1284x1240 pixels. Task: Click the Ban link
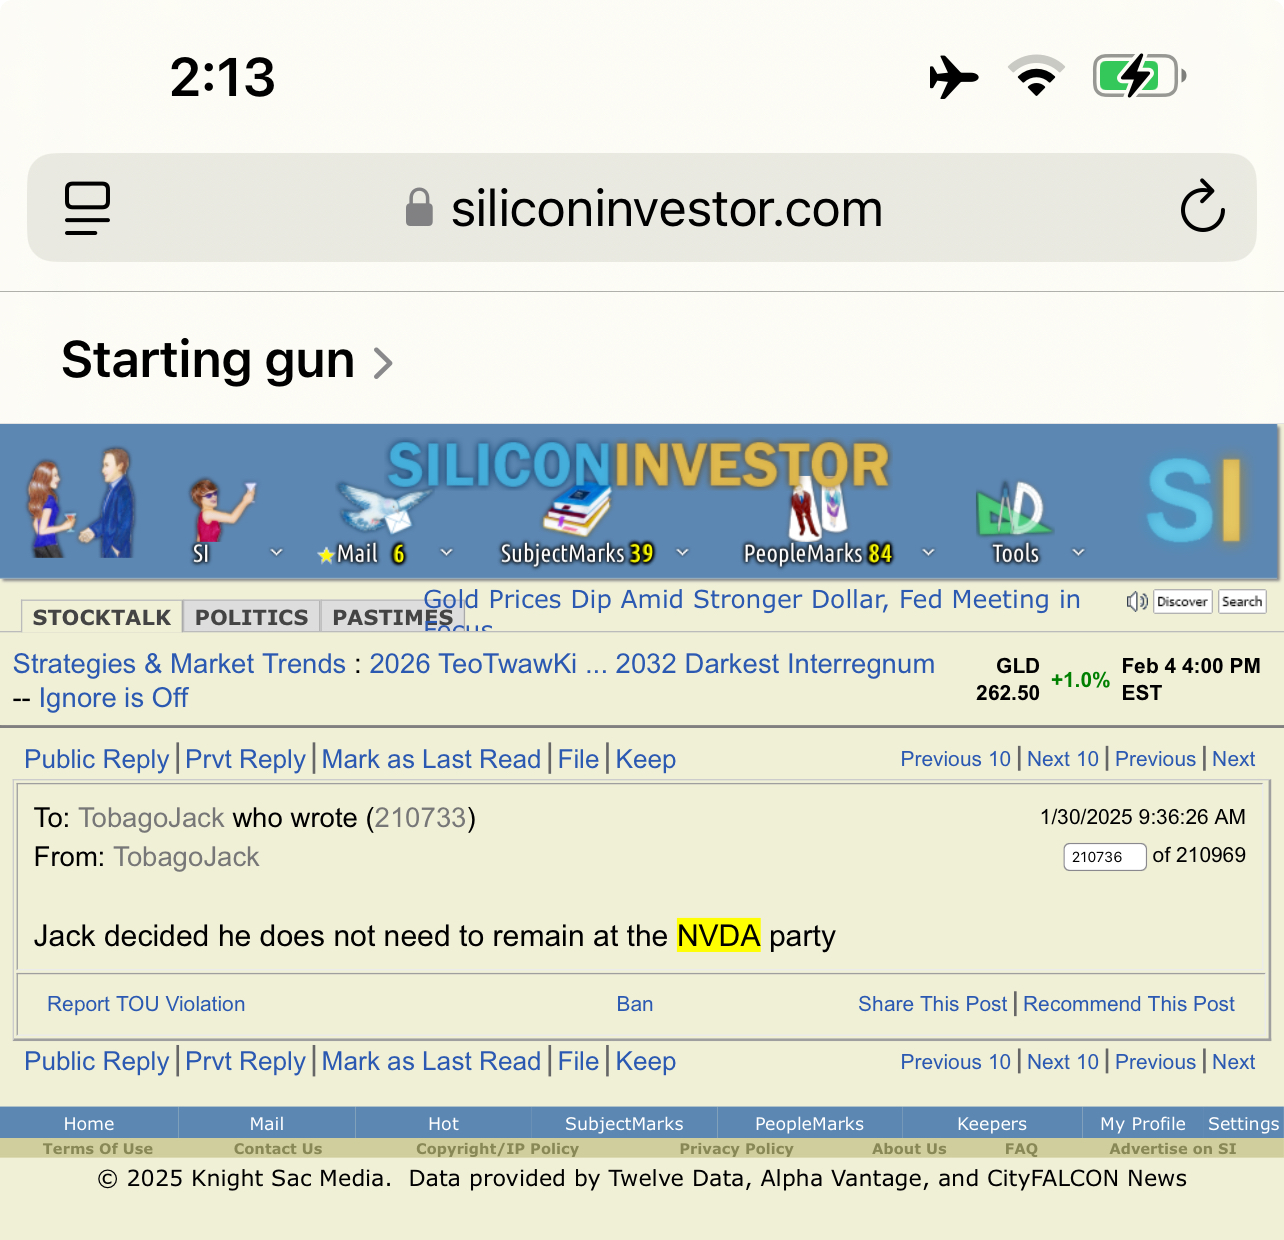[635, 1004]
